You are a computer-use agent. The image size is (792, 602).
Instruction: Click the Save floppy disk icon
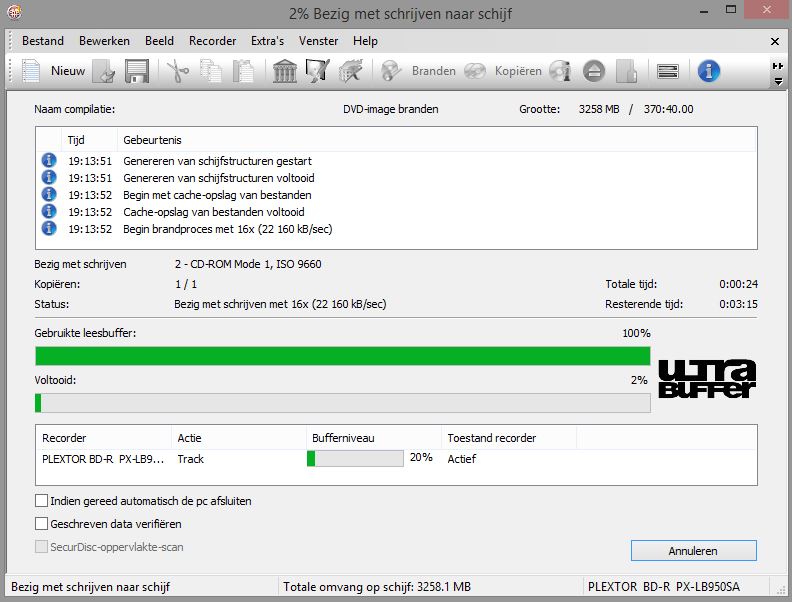[136, 71]
